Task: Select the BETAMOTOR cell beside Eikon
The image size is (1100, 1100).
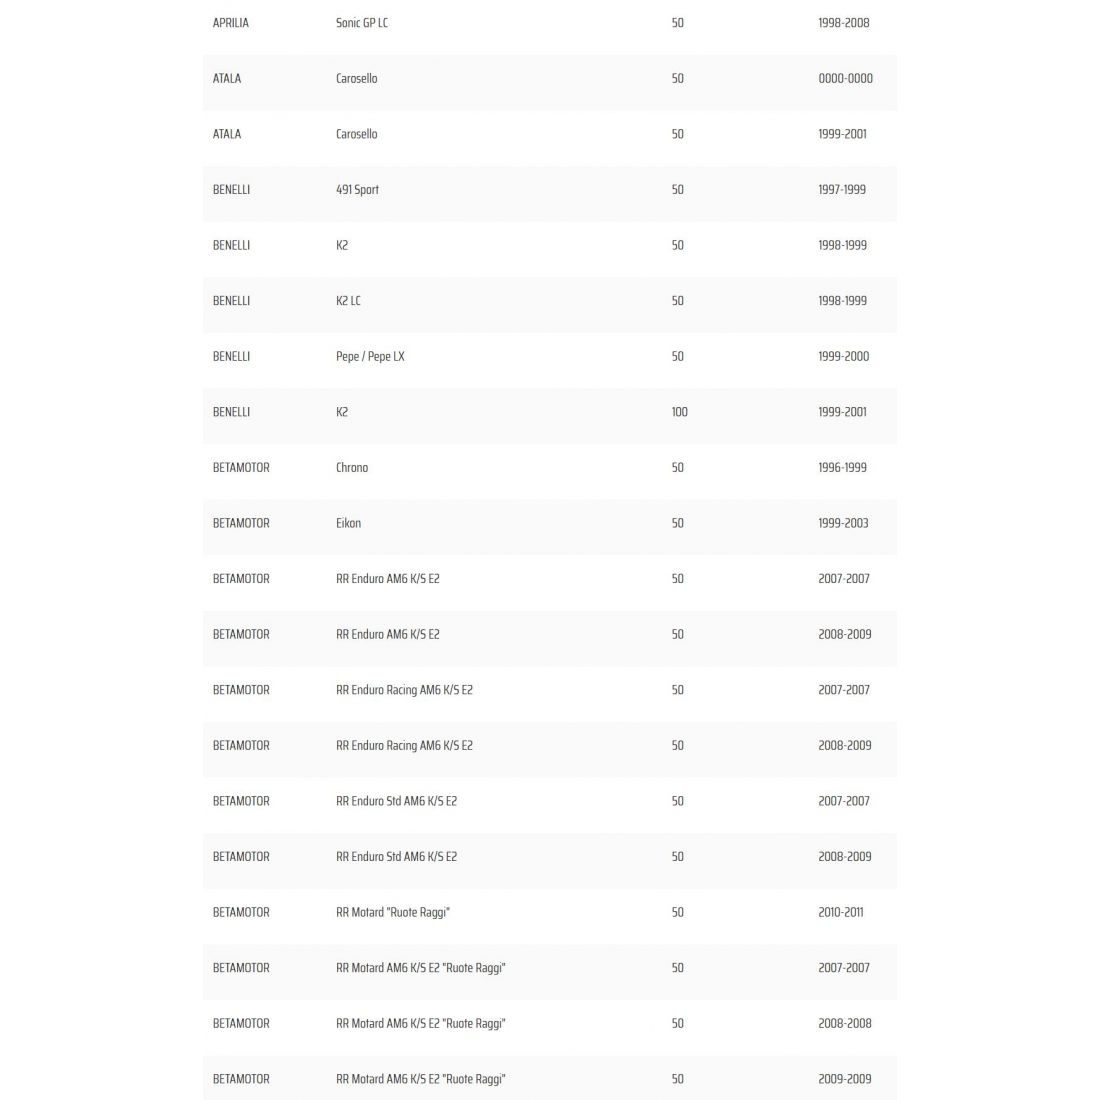Action: 241,523
